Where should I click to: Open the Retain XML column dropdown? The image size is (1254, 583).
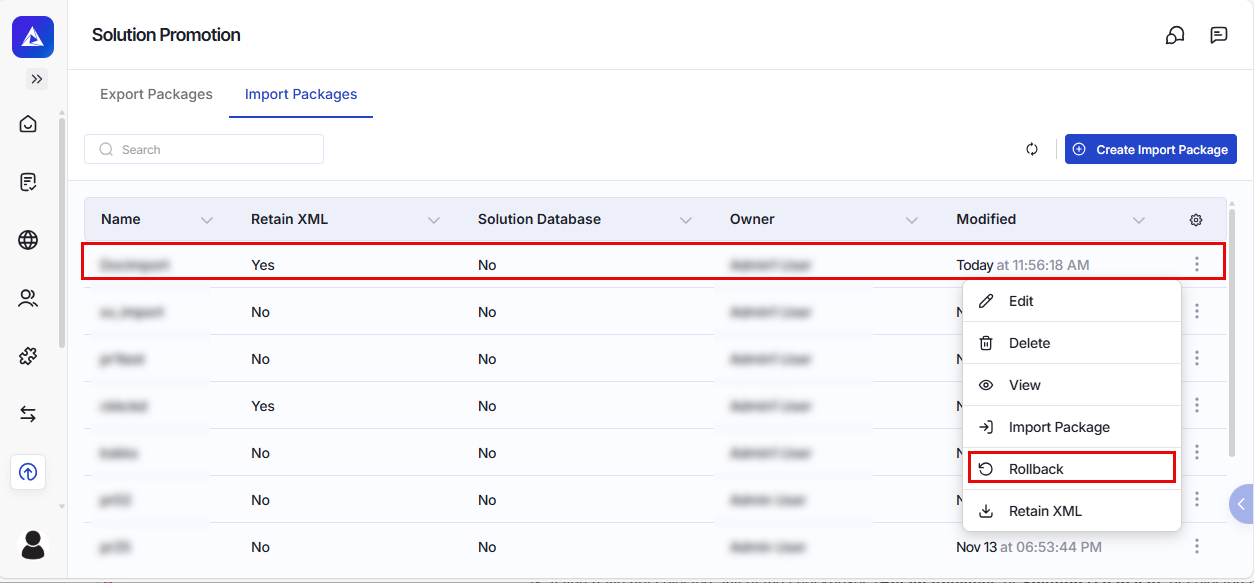coord(434,220)
